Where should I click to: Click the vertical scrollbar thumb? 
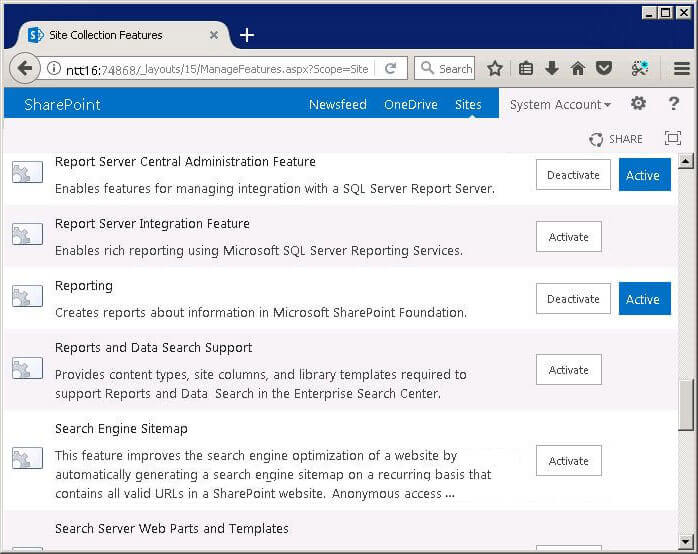(x=686, y=404)
